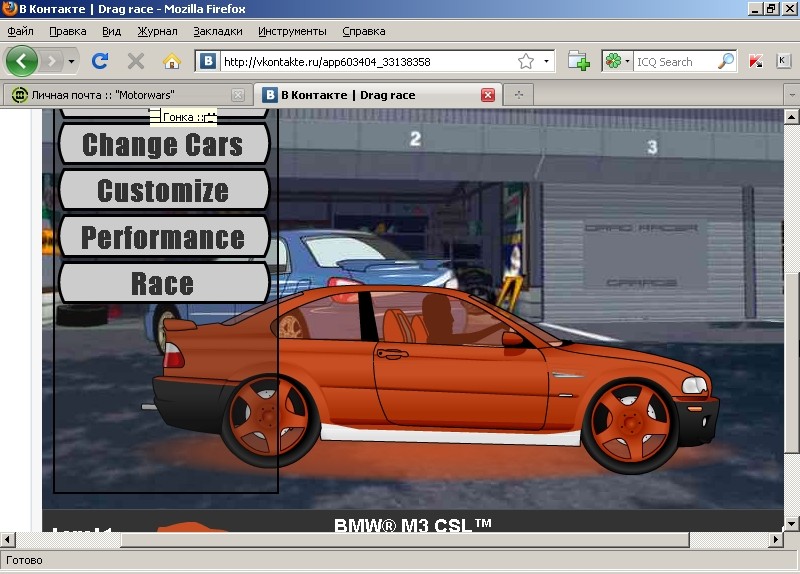800x574 pixels.
Task: Click the ICQ flower search engine icon
Action: pos(613,62)
